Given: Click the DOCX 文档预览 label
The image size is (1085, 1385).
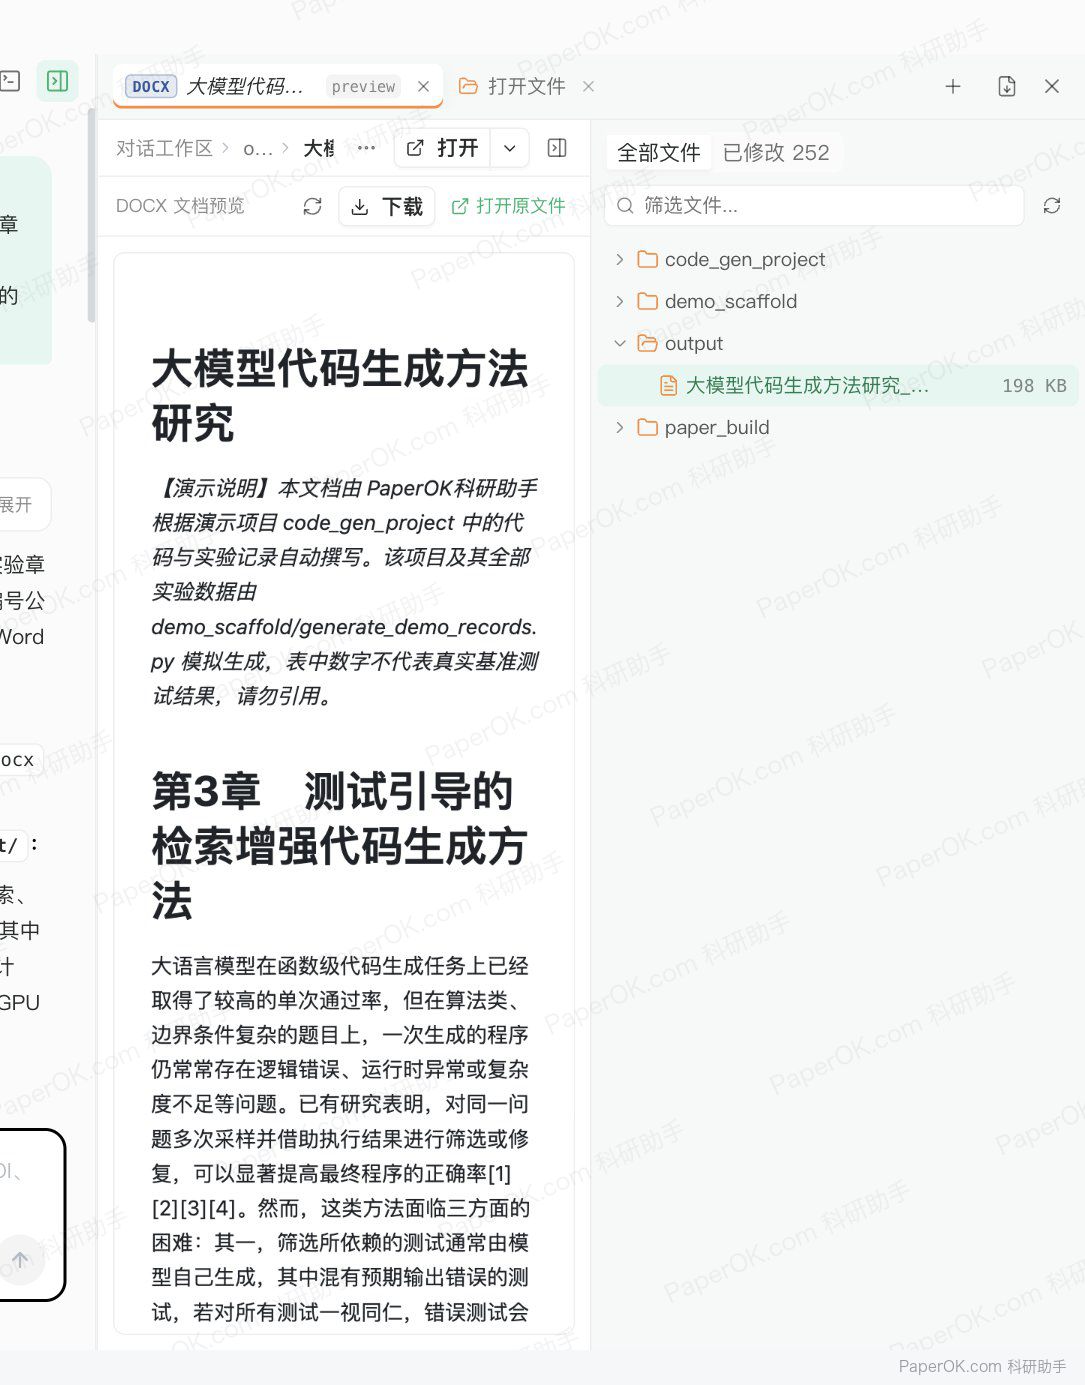Looking at the screenshot, I should coord(180,206).
